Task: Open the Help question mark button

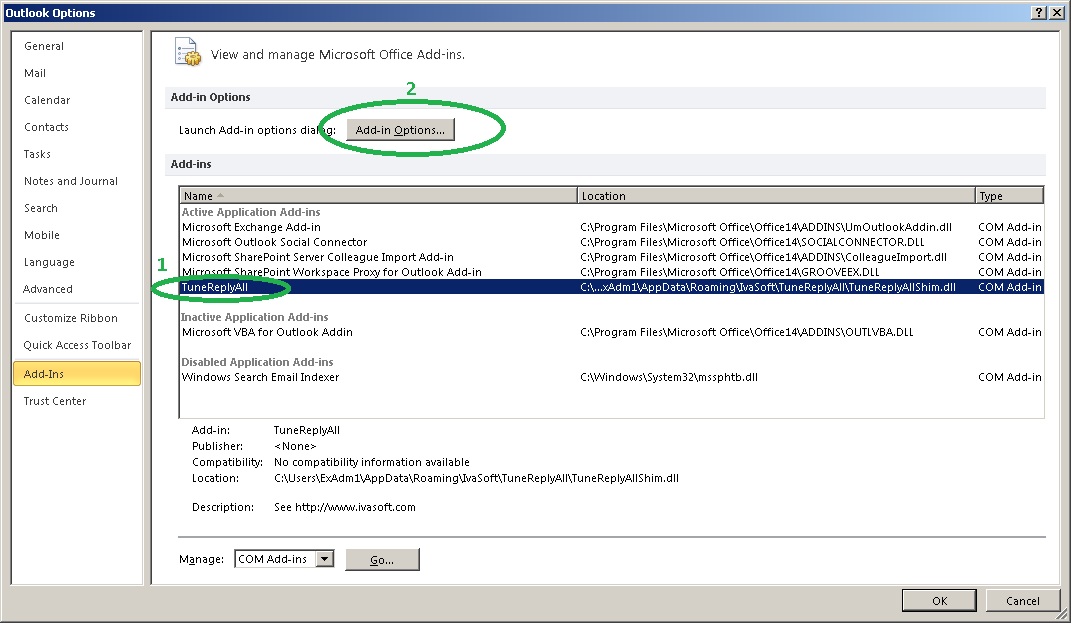Action: click(1038, 12)
